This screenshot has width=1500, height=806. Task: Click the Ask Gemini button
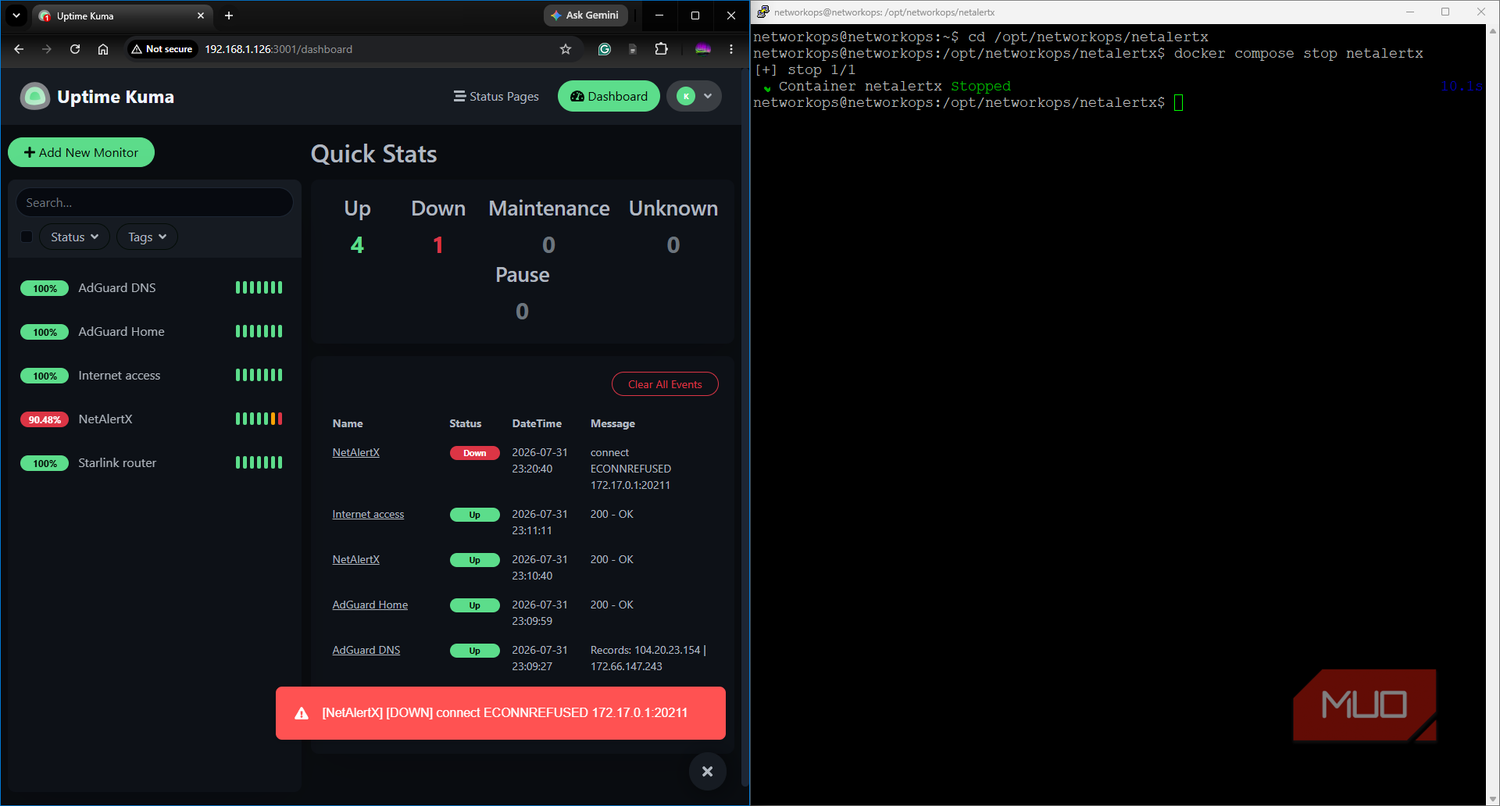pos(586,16)
